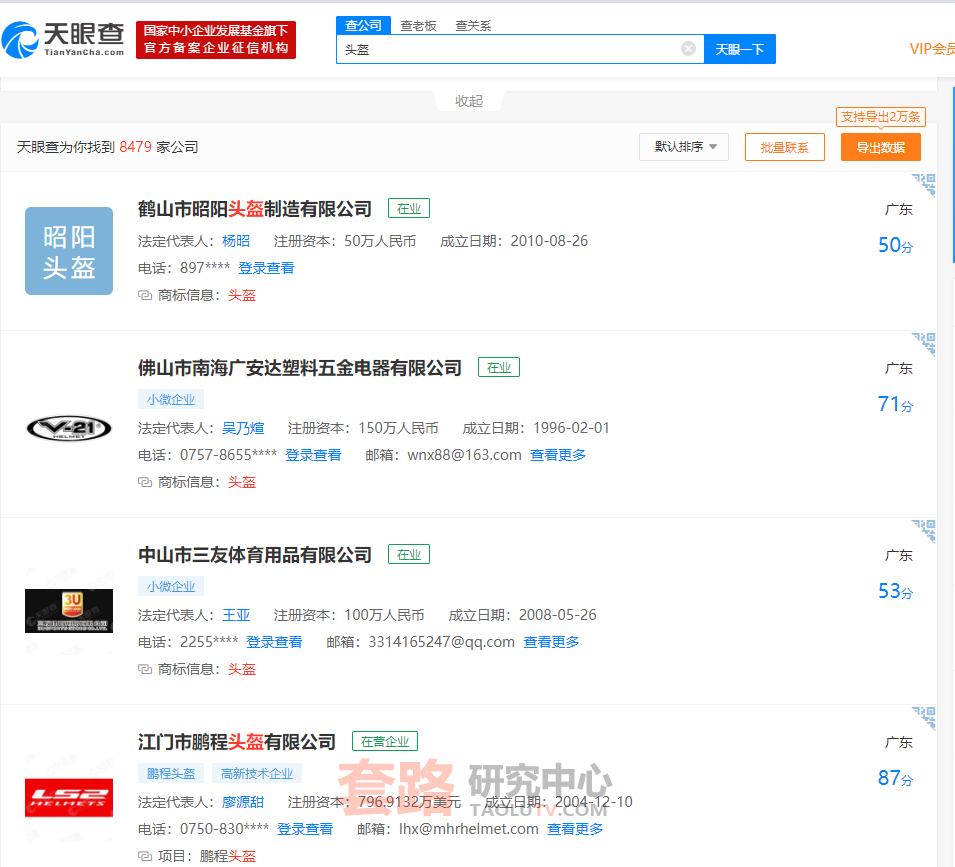Viewport: 955px width, 867px height.
Task: Open legal representative 廖源甜
Action: 243,802
